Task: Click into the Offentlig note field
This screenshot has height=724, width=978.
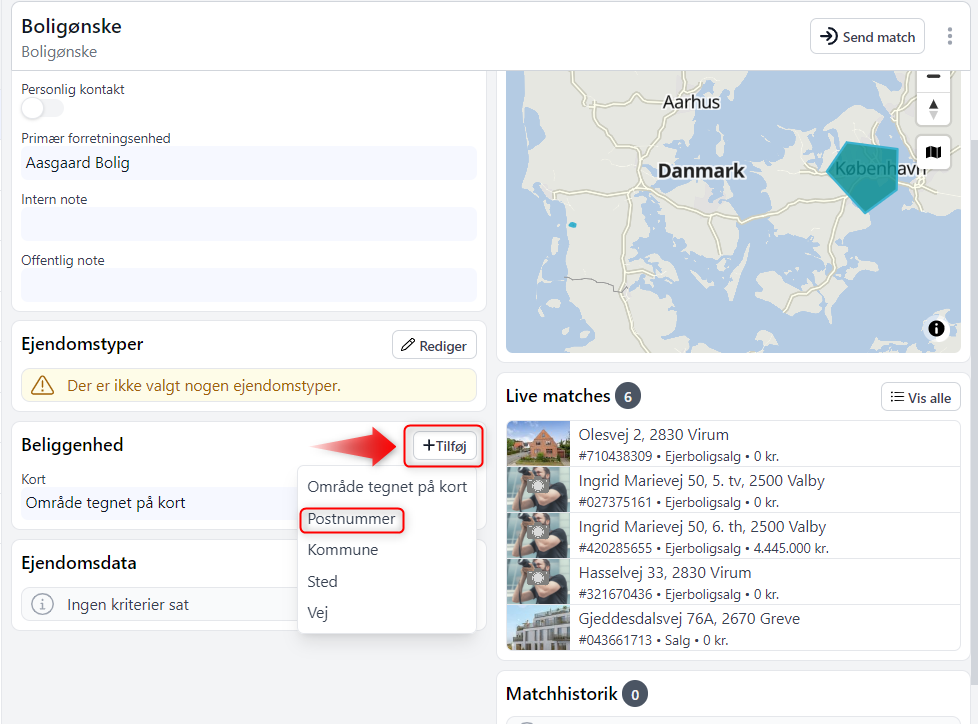Action: pyautogui.click(x=249, y=285)
